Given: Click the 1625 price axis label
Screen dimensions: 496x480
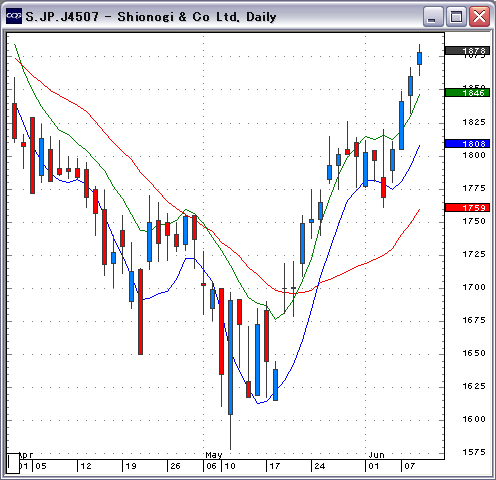Looking at the screenshot, I should [x=474, y=386].
